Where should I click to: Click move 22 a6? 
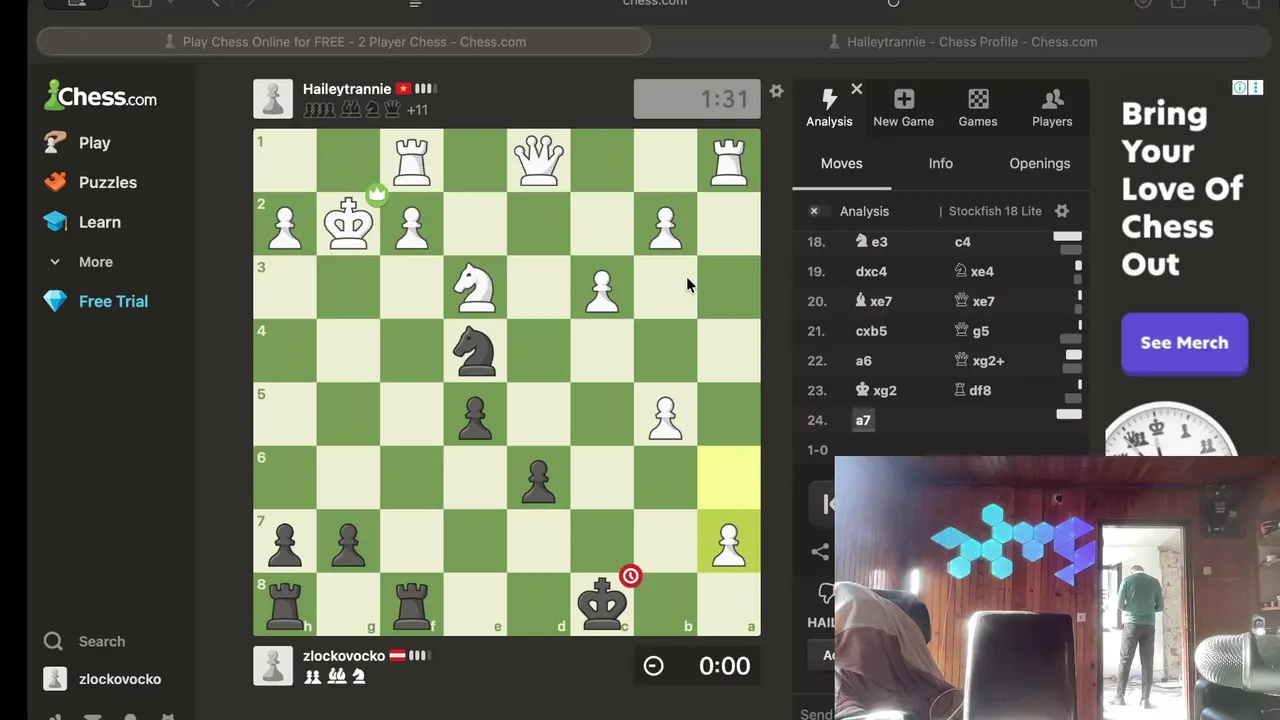point(863,361)
